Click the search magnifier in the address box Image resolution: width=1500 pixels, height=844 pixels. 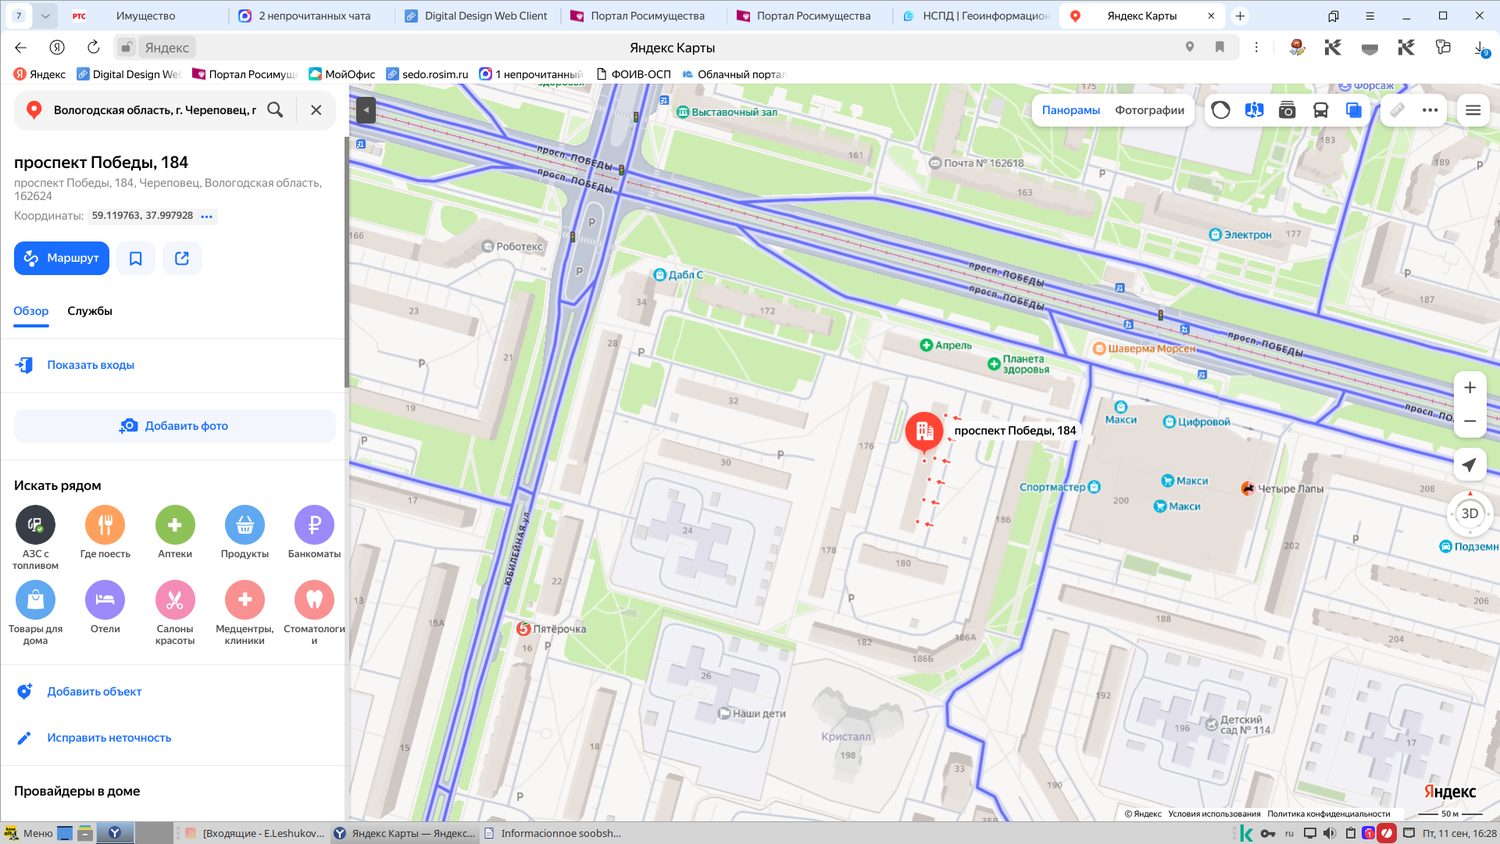(275, 110)
